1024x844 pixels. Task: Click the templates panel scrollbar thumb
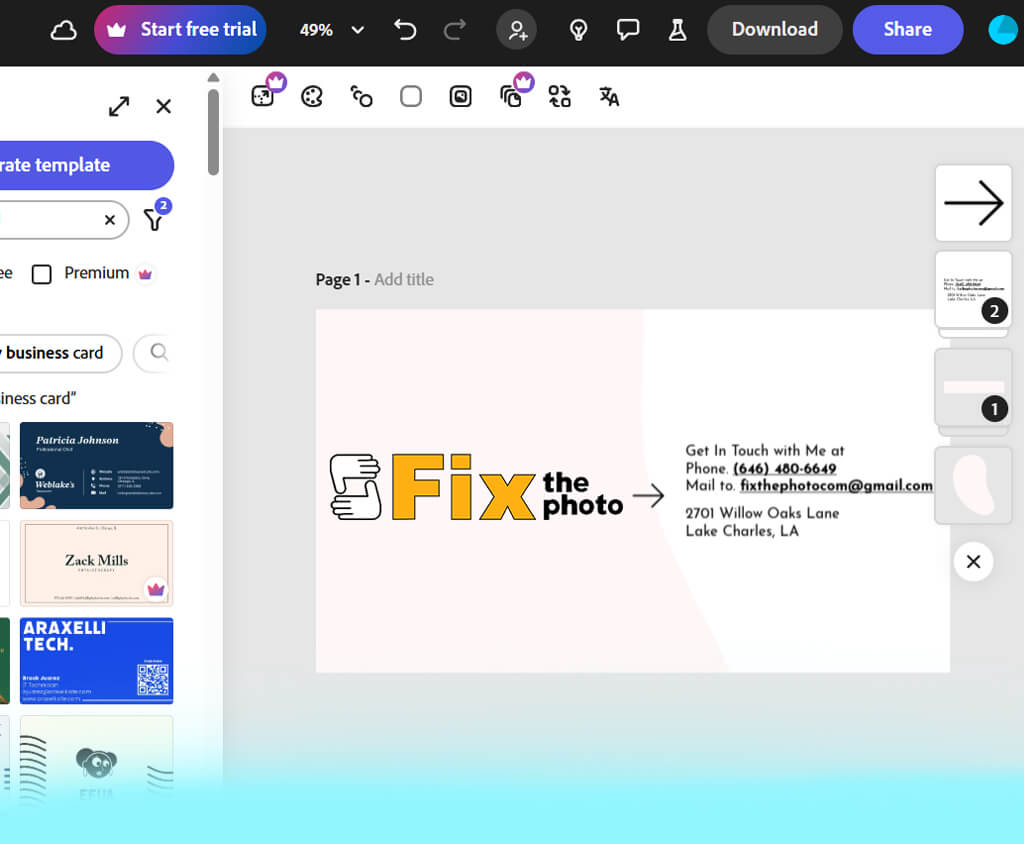pyautogui.click(x=213, y=133)
